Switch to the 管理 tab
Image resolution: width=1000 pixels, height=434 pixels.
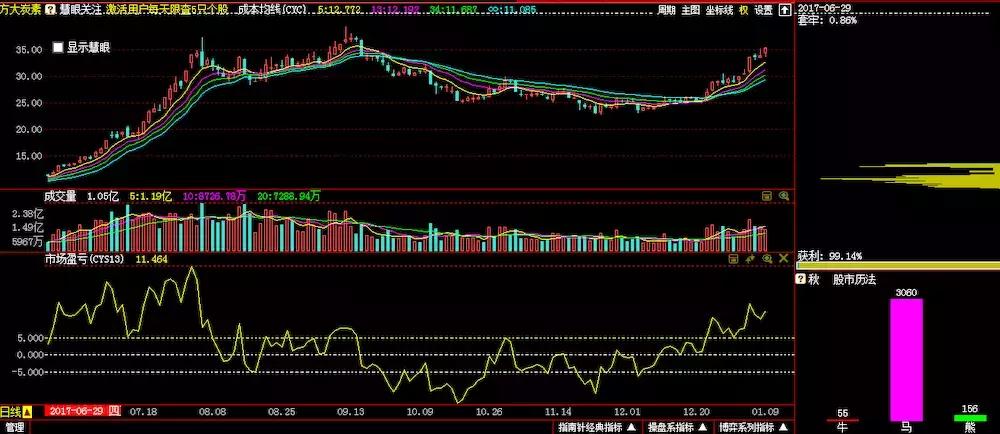[x=16, y=427]
